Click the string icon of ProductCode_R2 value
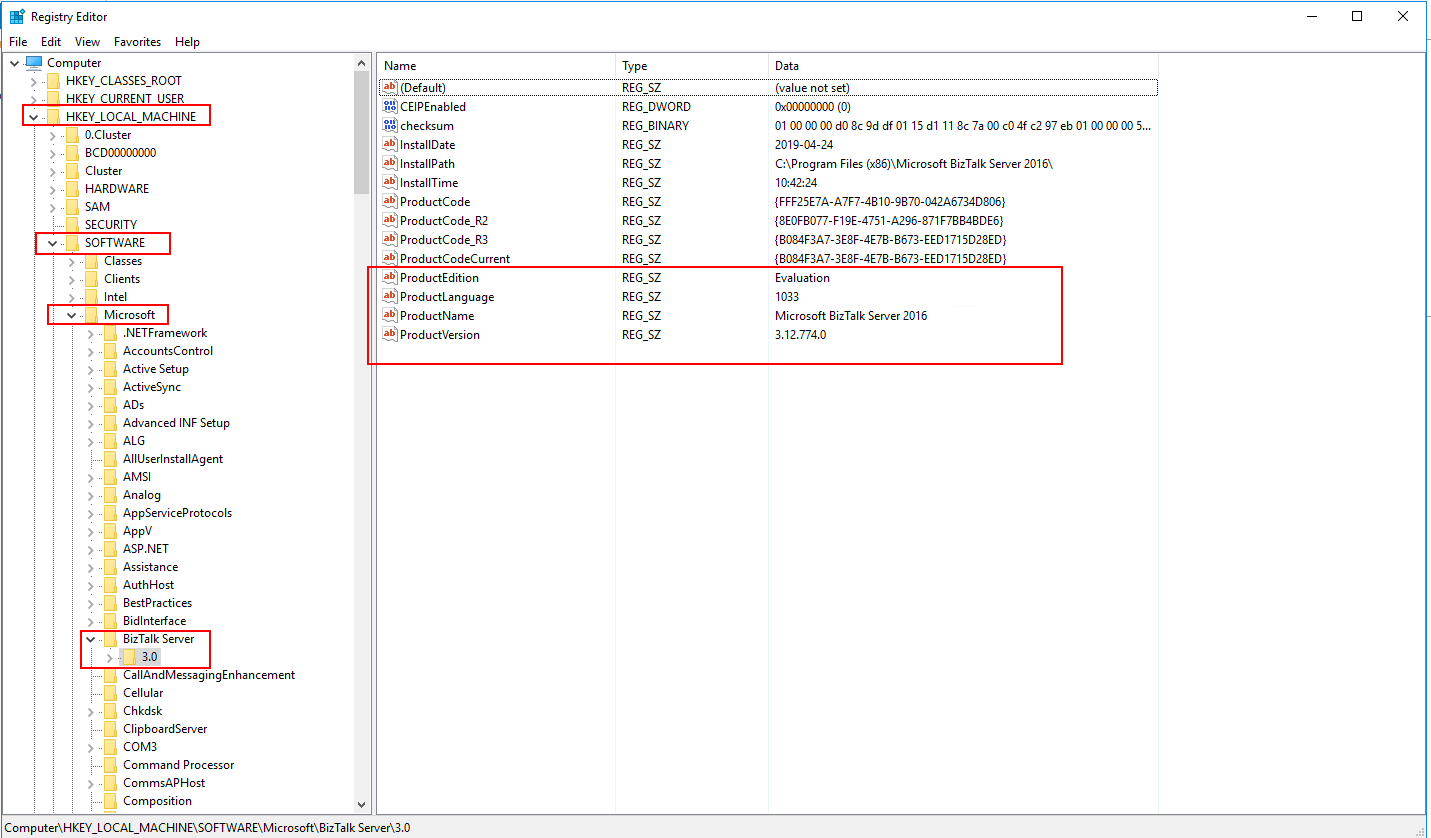1431x838 pixels. (390, 221)
